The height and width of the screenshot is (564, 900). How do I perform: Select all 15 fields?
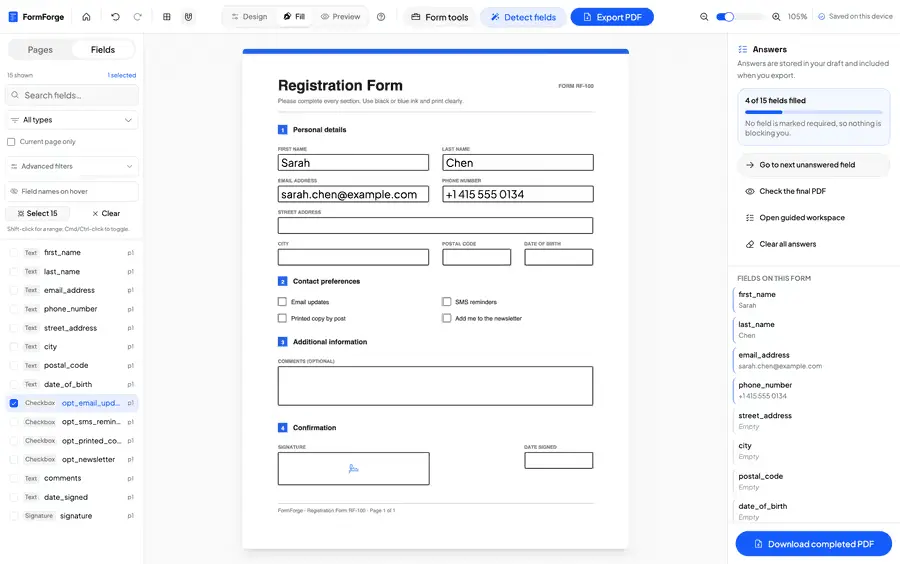click(37, 213)
